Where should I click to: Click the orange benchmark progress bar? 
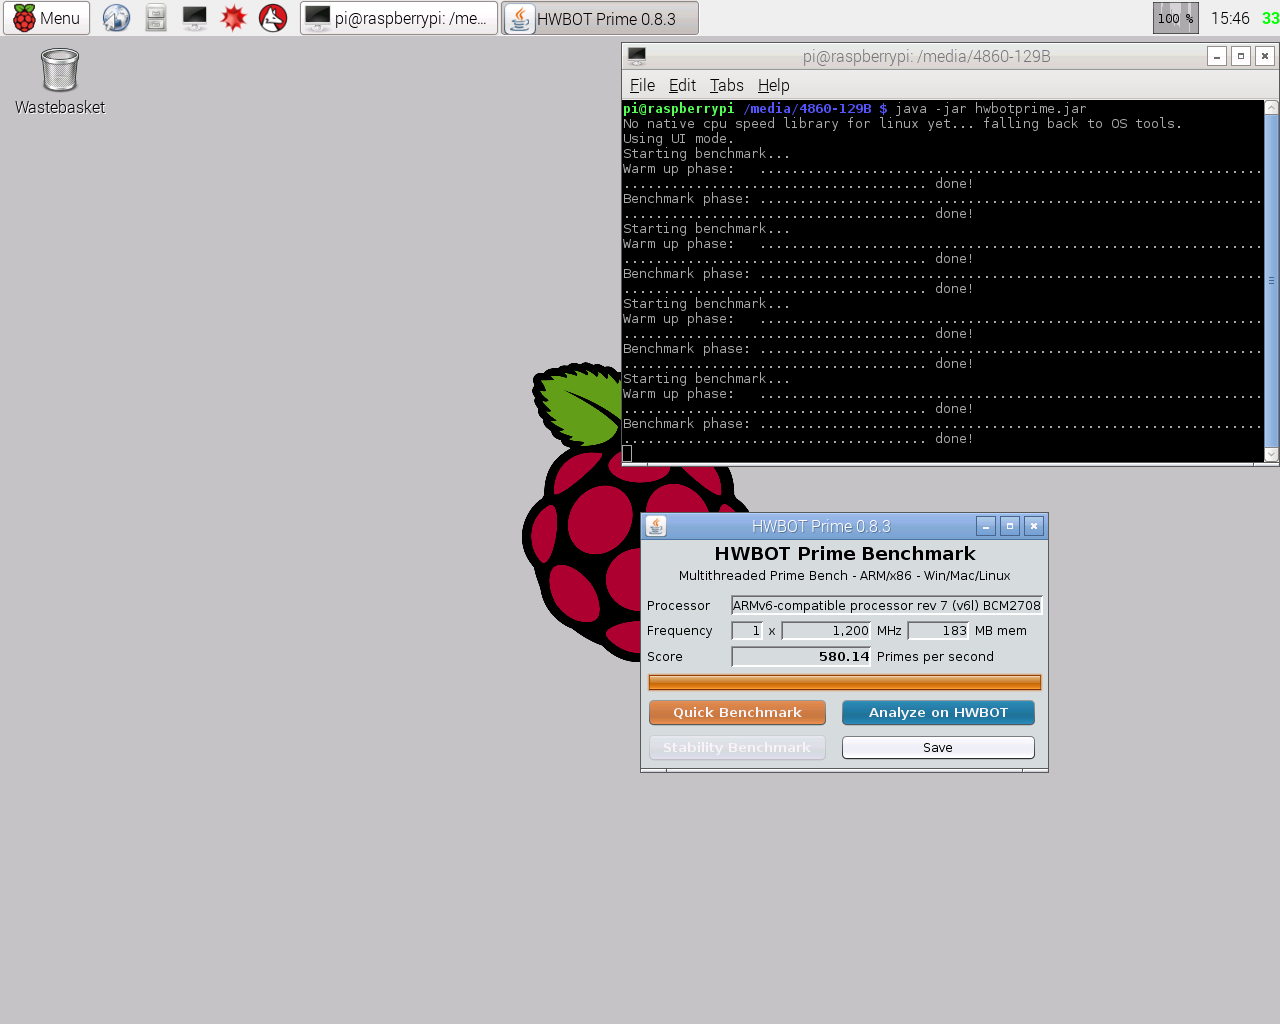[x=845, y=682]
